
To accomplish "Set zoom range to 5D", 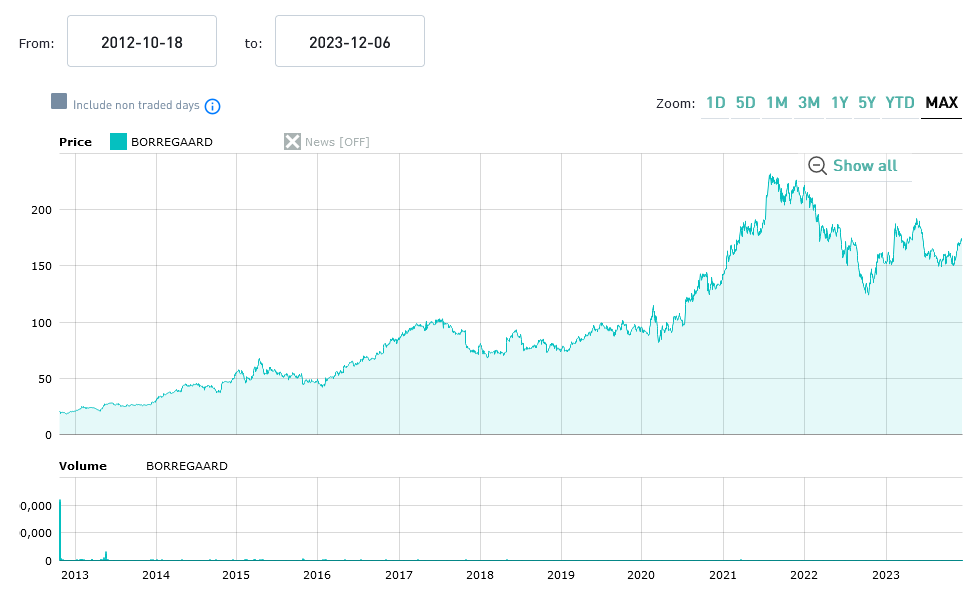I will 746,103.
